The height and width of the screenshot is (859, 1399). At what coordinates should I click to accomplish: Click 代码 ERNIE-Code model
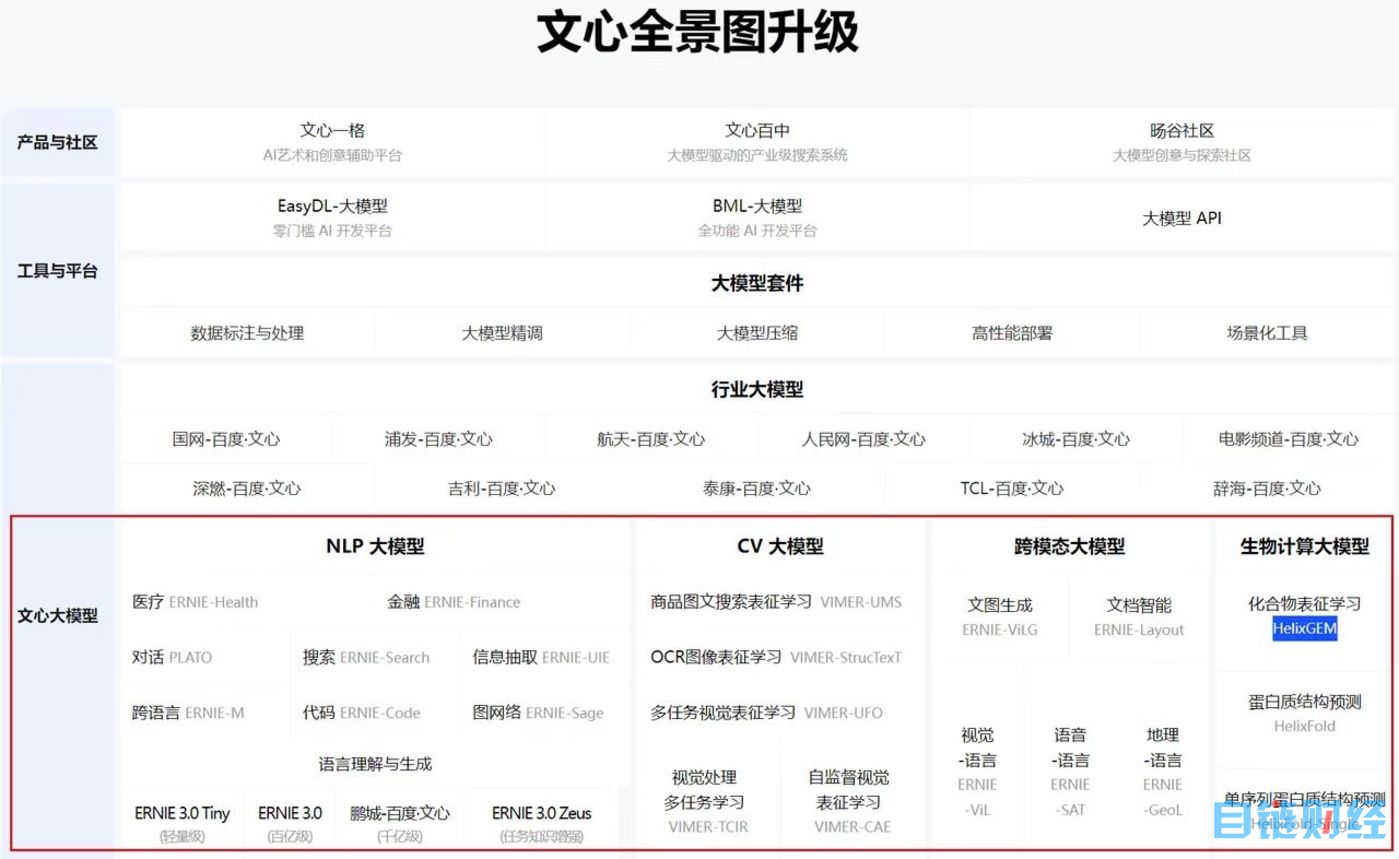coord(361,713)
